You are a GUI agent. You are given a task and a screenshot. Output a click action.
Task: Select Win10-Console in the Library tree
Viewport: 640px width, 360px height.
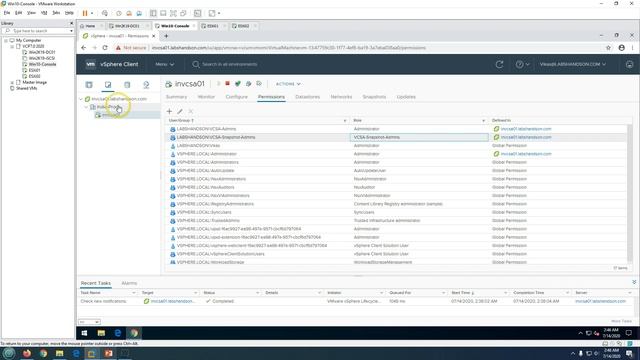[42, 64]
